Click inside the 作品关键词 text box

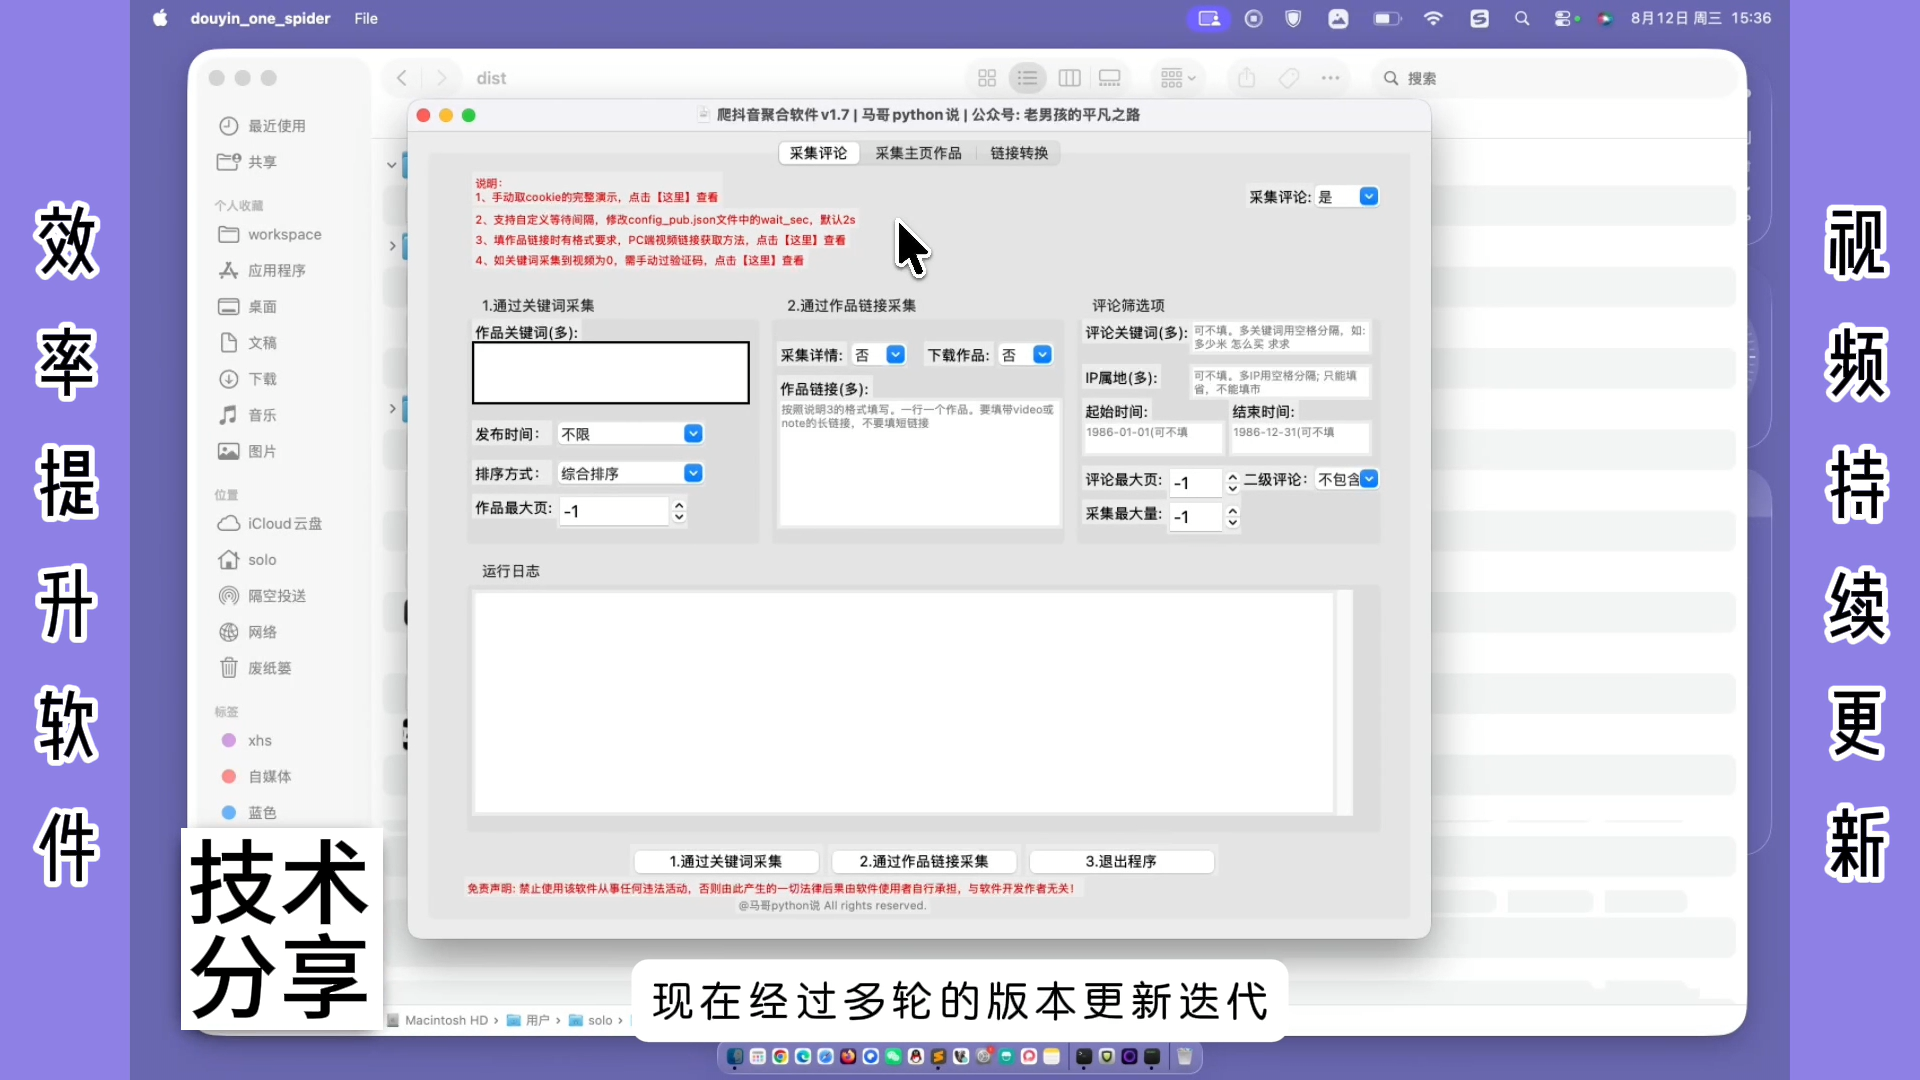[611, 373]
